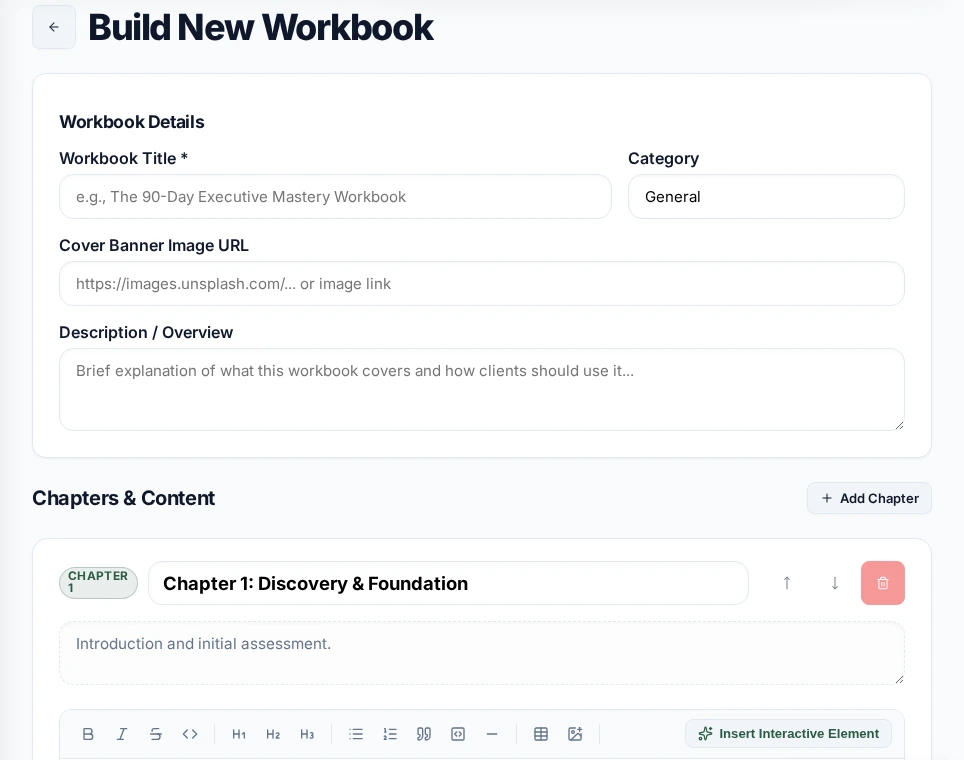This screenshot has width=964, height=760.
Task: Move Chapter 1 up
Action: (x=787, y=583)
